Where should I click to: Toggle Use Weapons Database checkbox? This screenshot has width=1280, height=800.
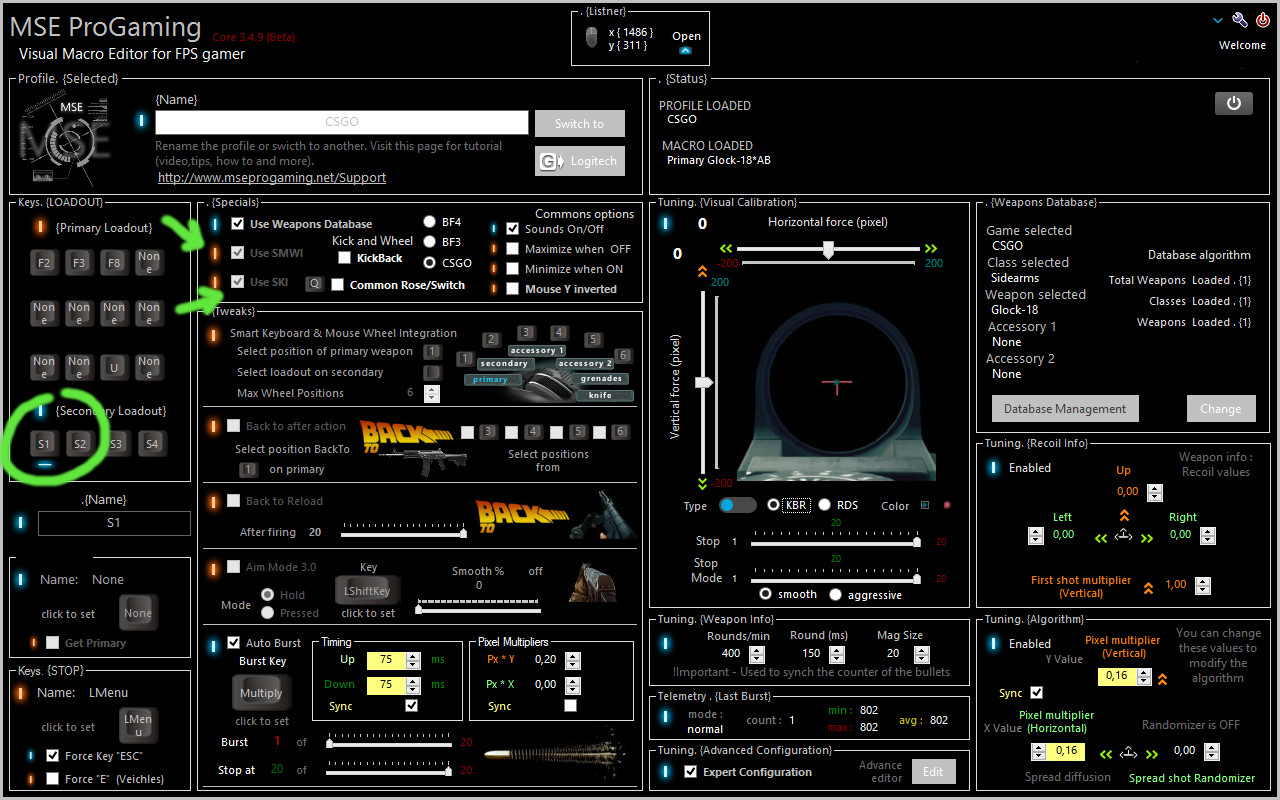(x=238, y=224)
